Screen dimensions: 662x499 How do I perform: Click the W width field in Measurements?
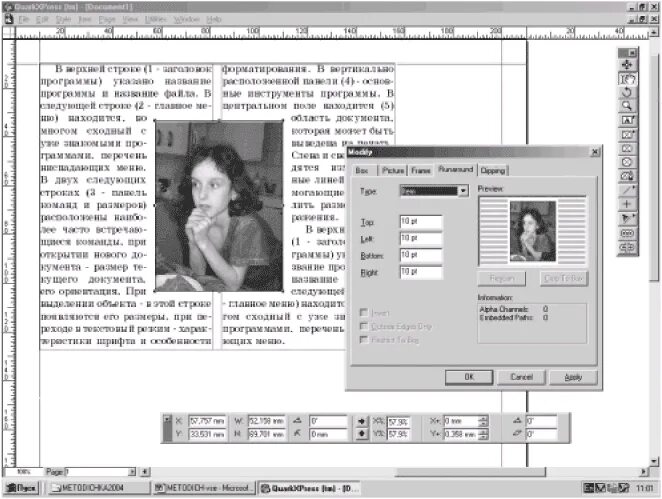click(x=267, y=421)
